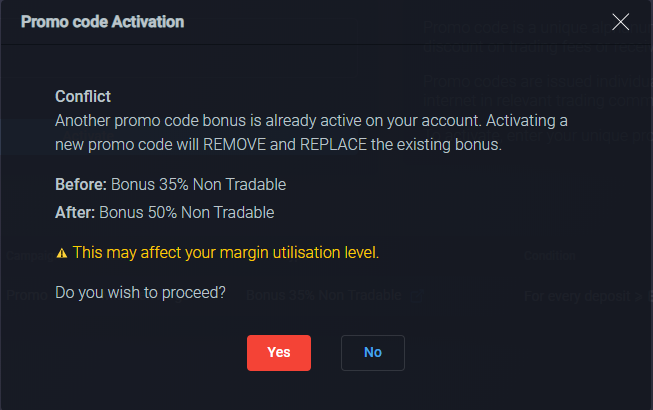Confirm with the red Yes button

(x=279, y=353)
